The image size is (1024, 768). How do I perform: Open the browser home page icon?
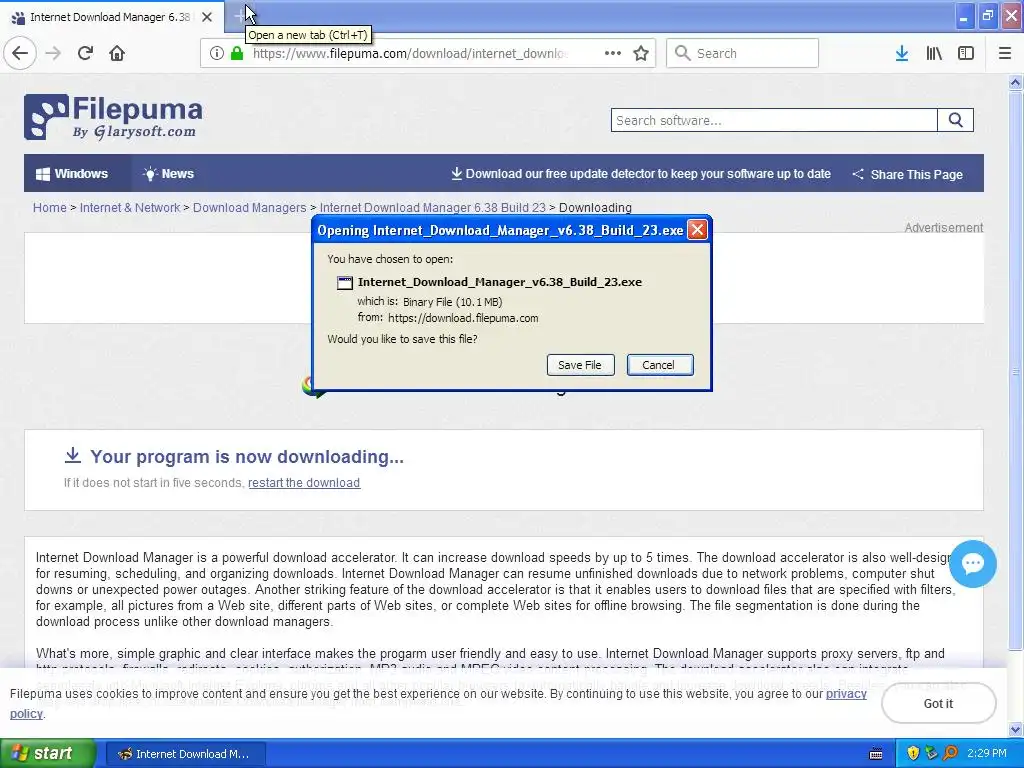pos(117,54)
